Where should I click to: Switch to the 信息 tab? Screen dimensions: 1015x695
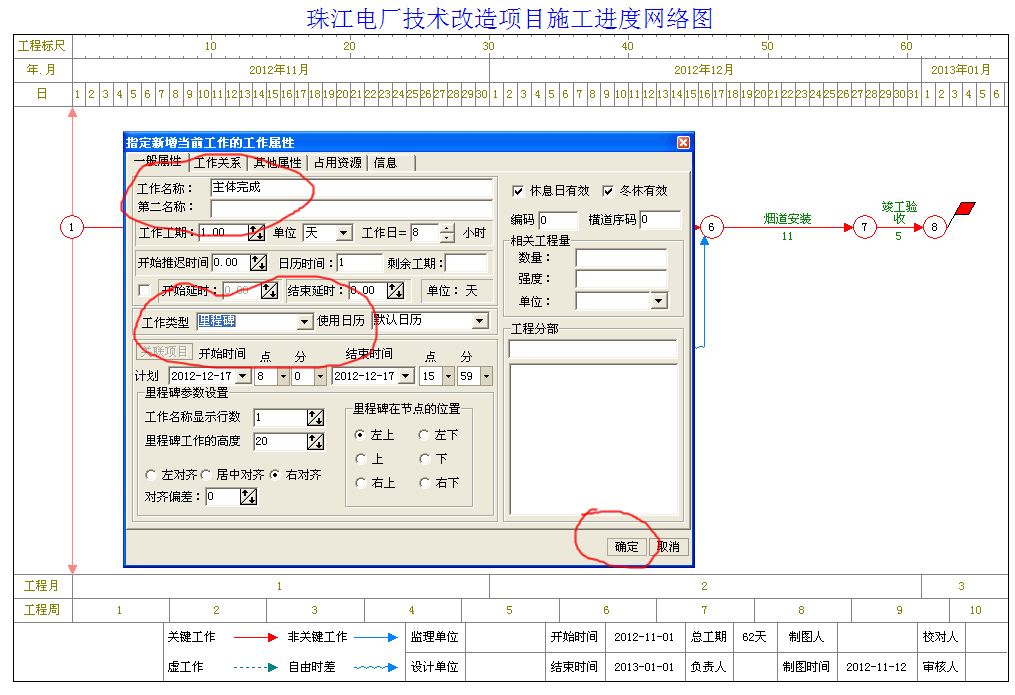(x=392, y=163)
